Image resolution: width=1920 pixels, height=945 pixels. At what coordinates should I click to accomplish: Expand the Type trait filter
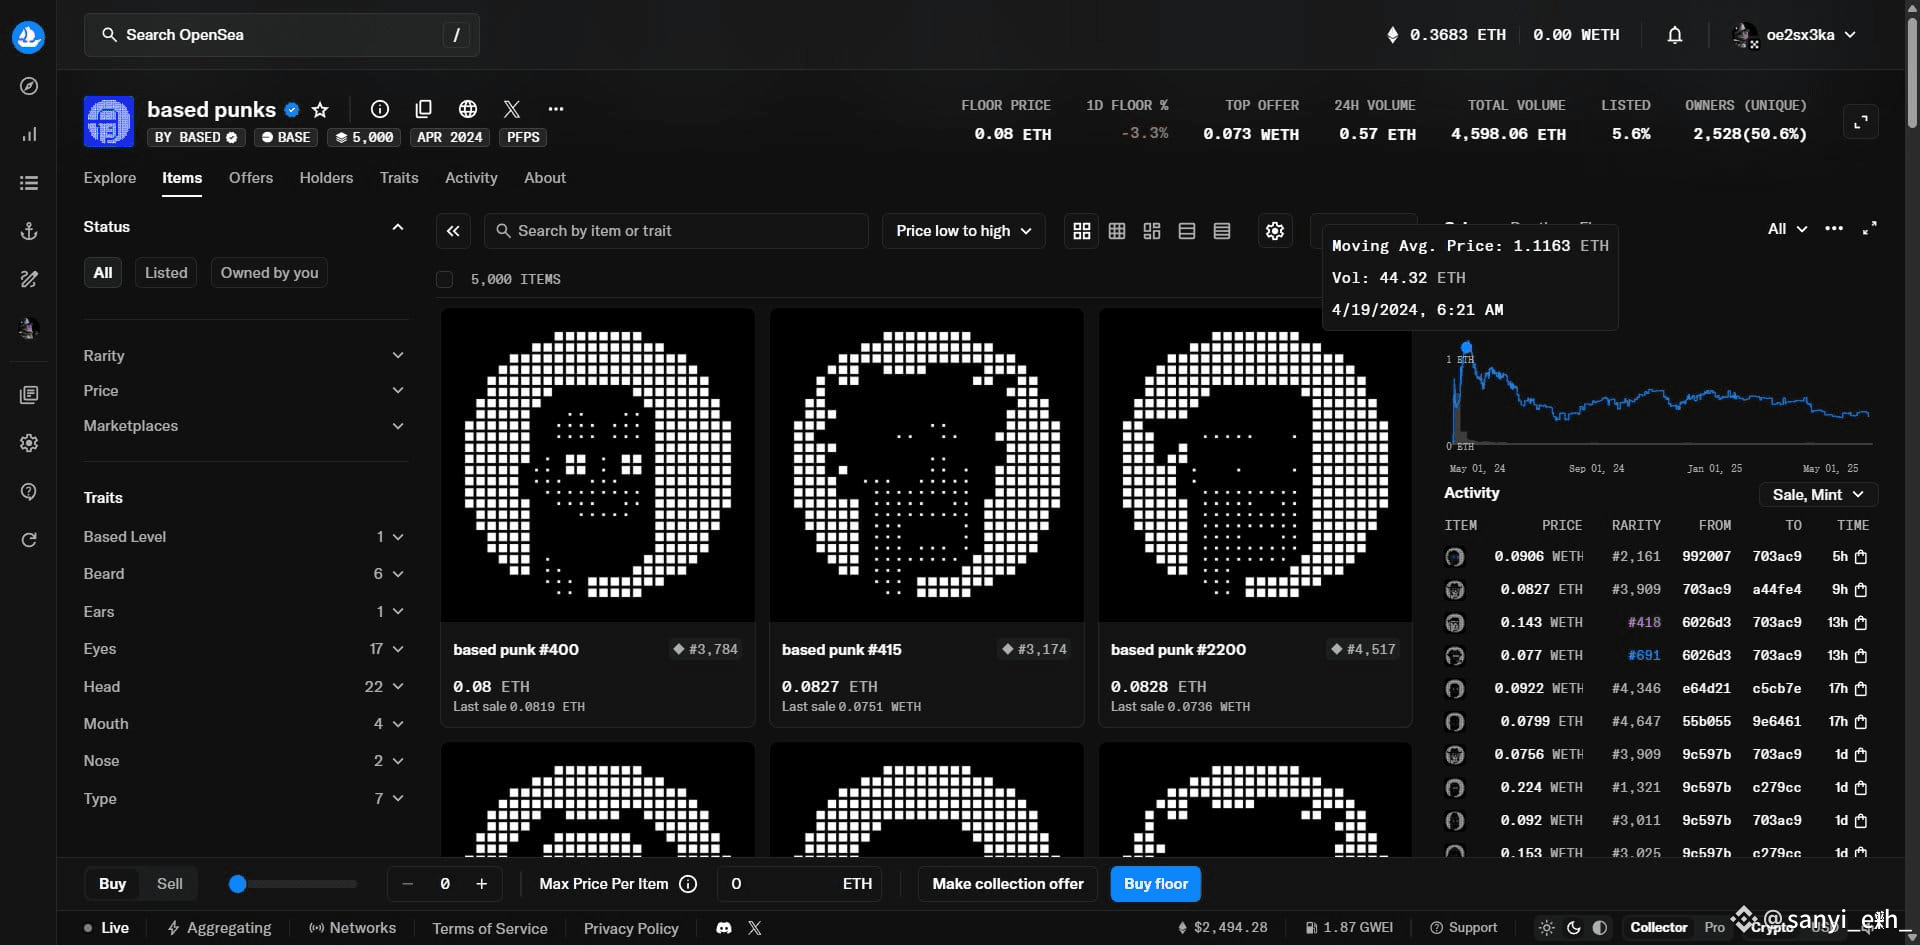[x=245, y=799]
